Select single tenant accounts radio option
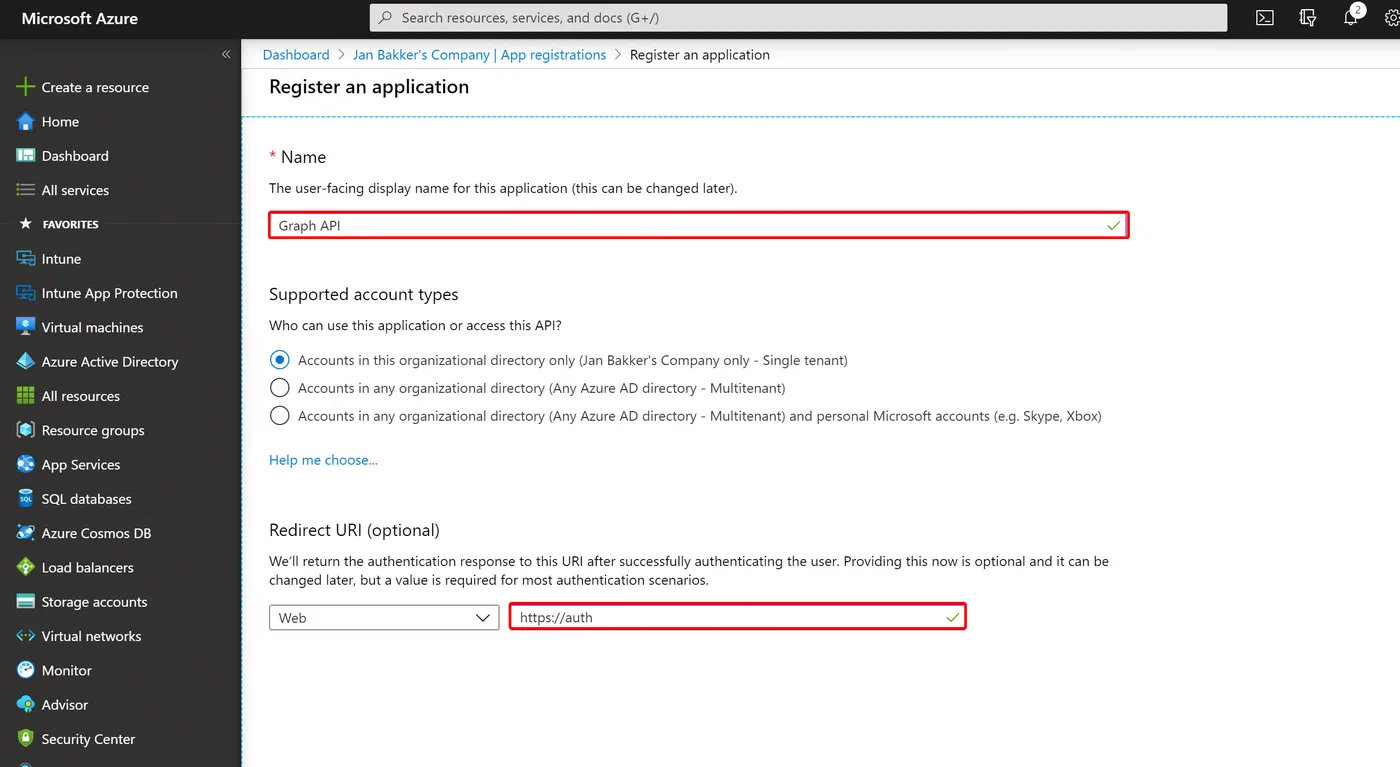The height and width of the screenshot is (767, 1400). [280, 360]
